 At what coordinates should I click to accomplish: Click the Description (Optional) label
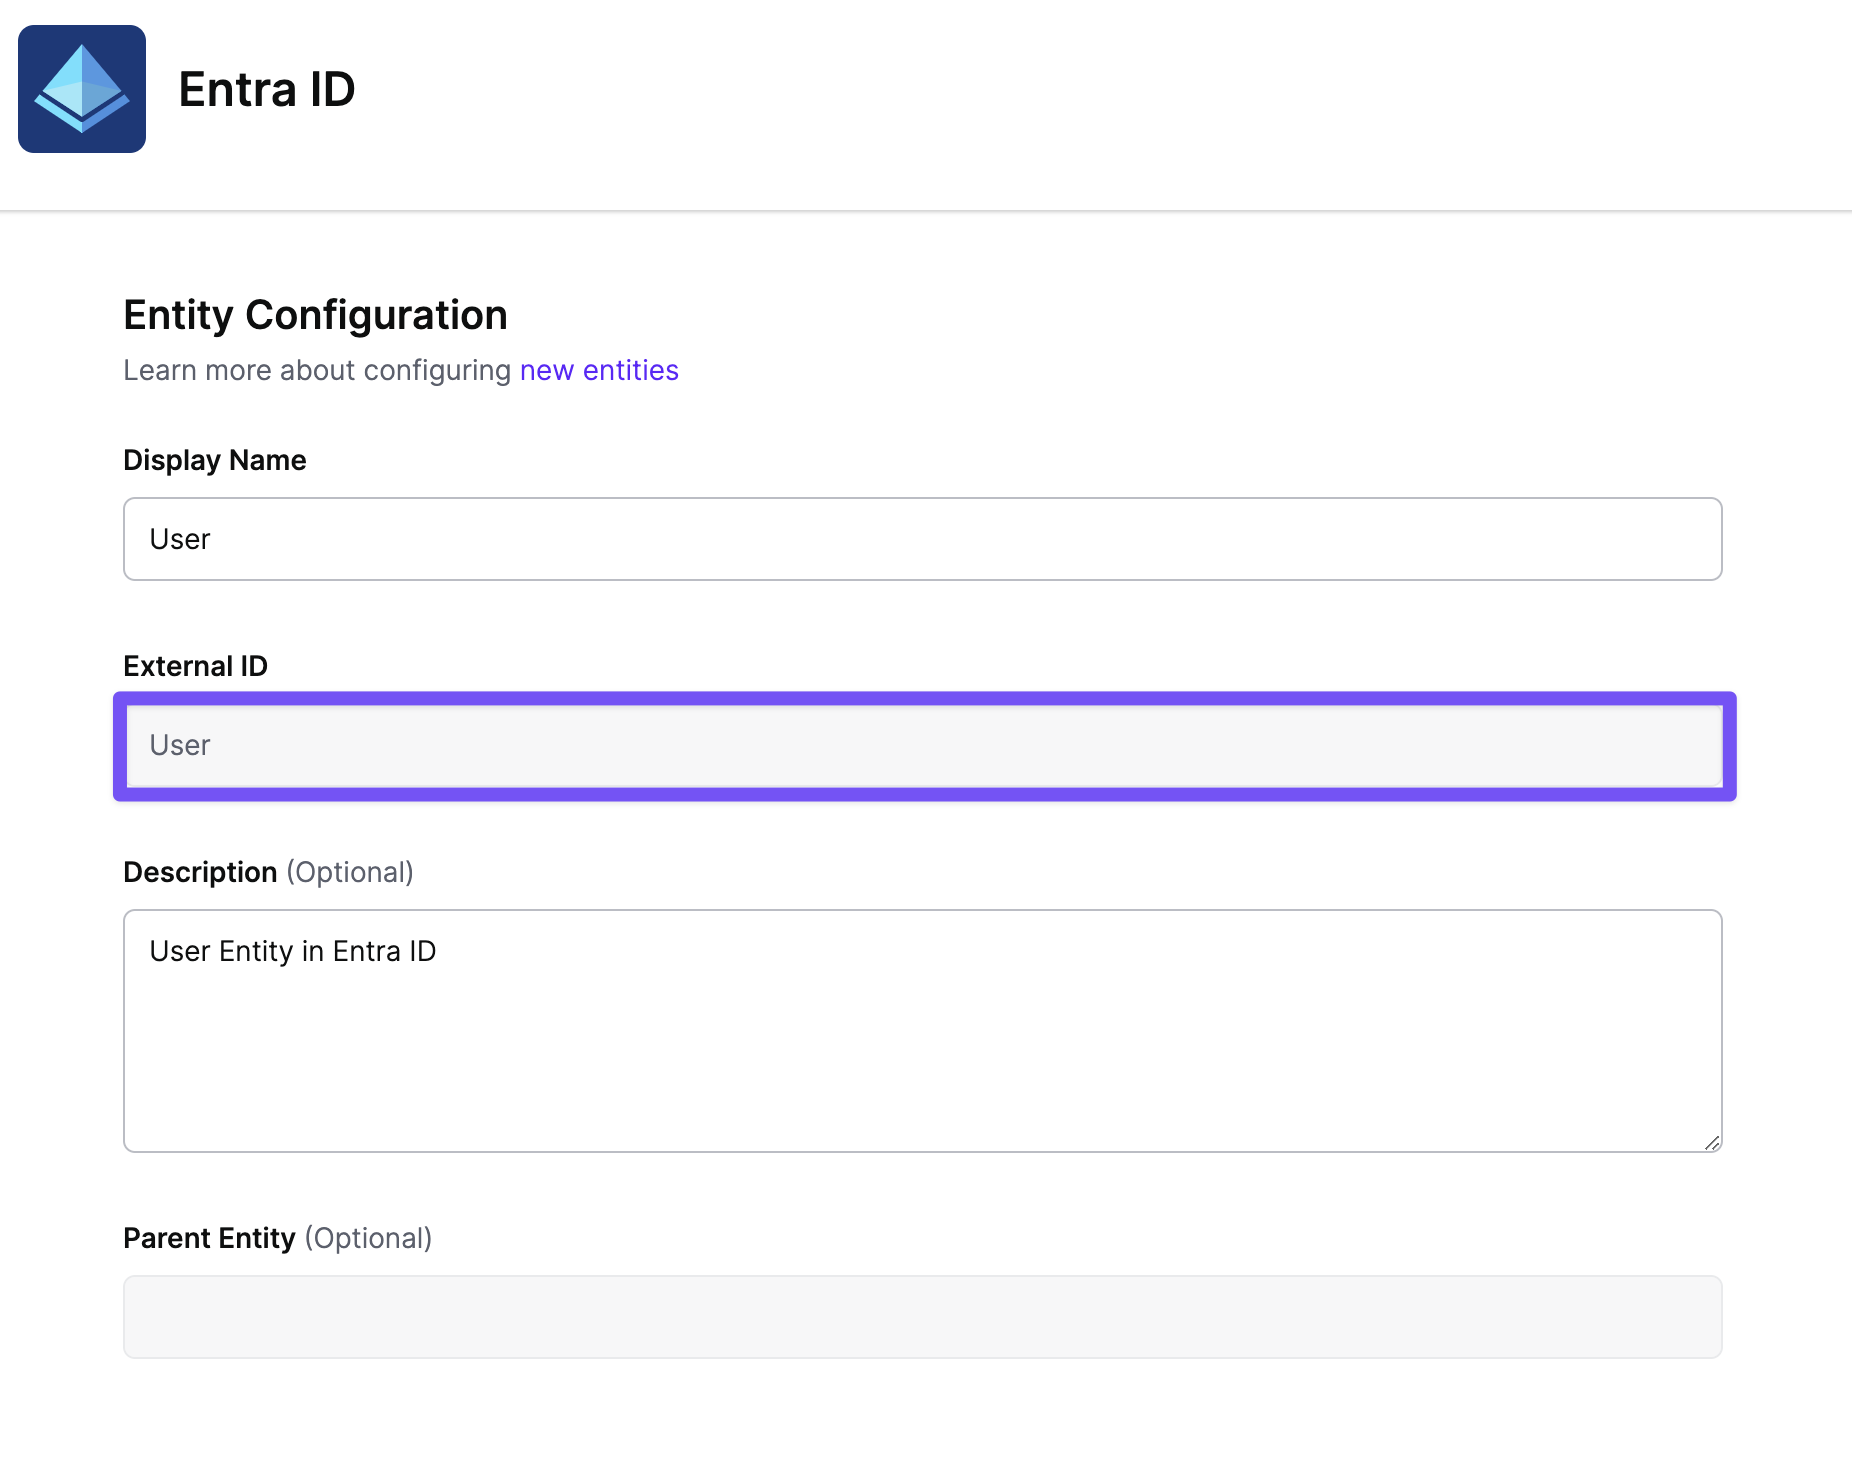point(268,872)
